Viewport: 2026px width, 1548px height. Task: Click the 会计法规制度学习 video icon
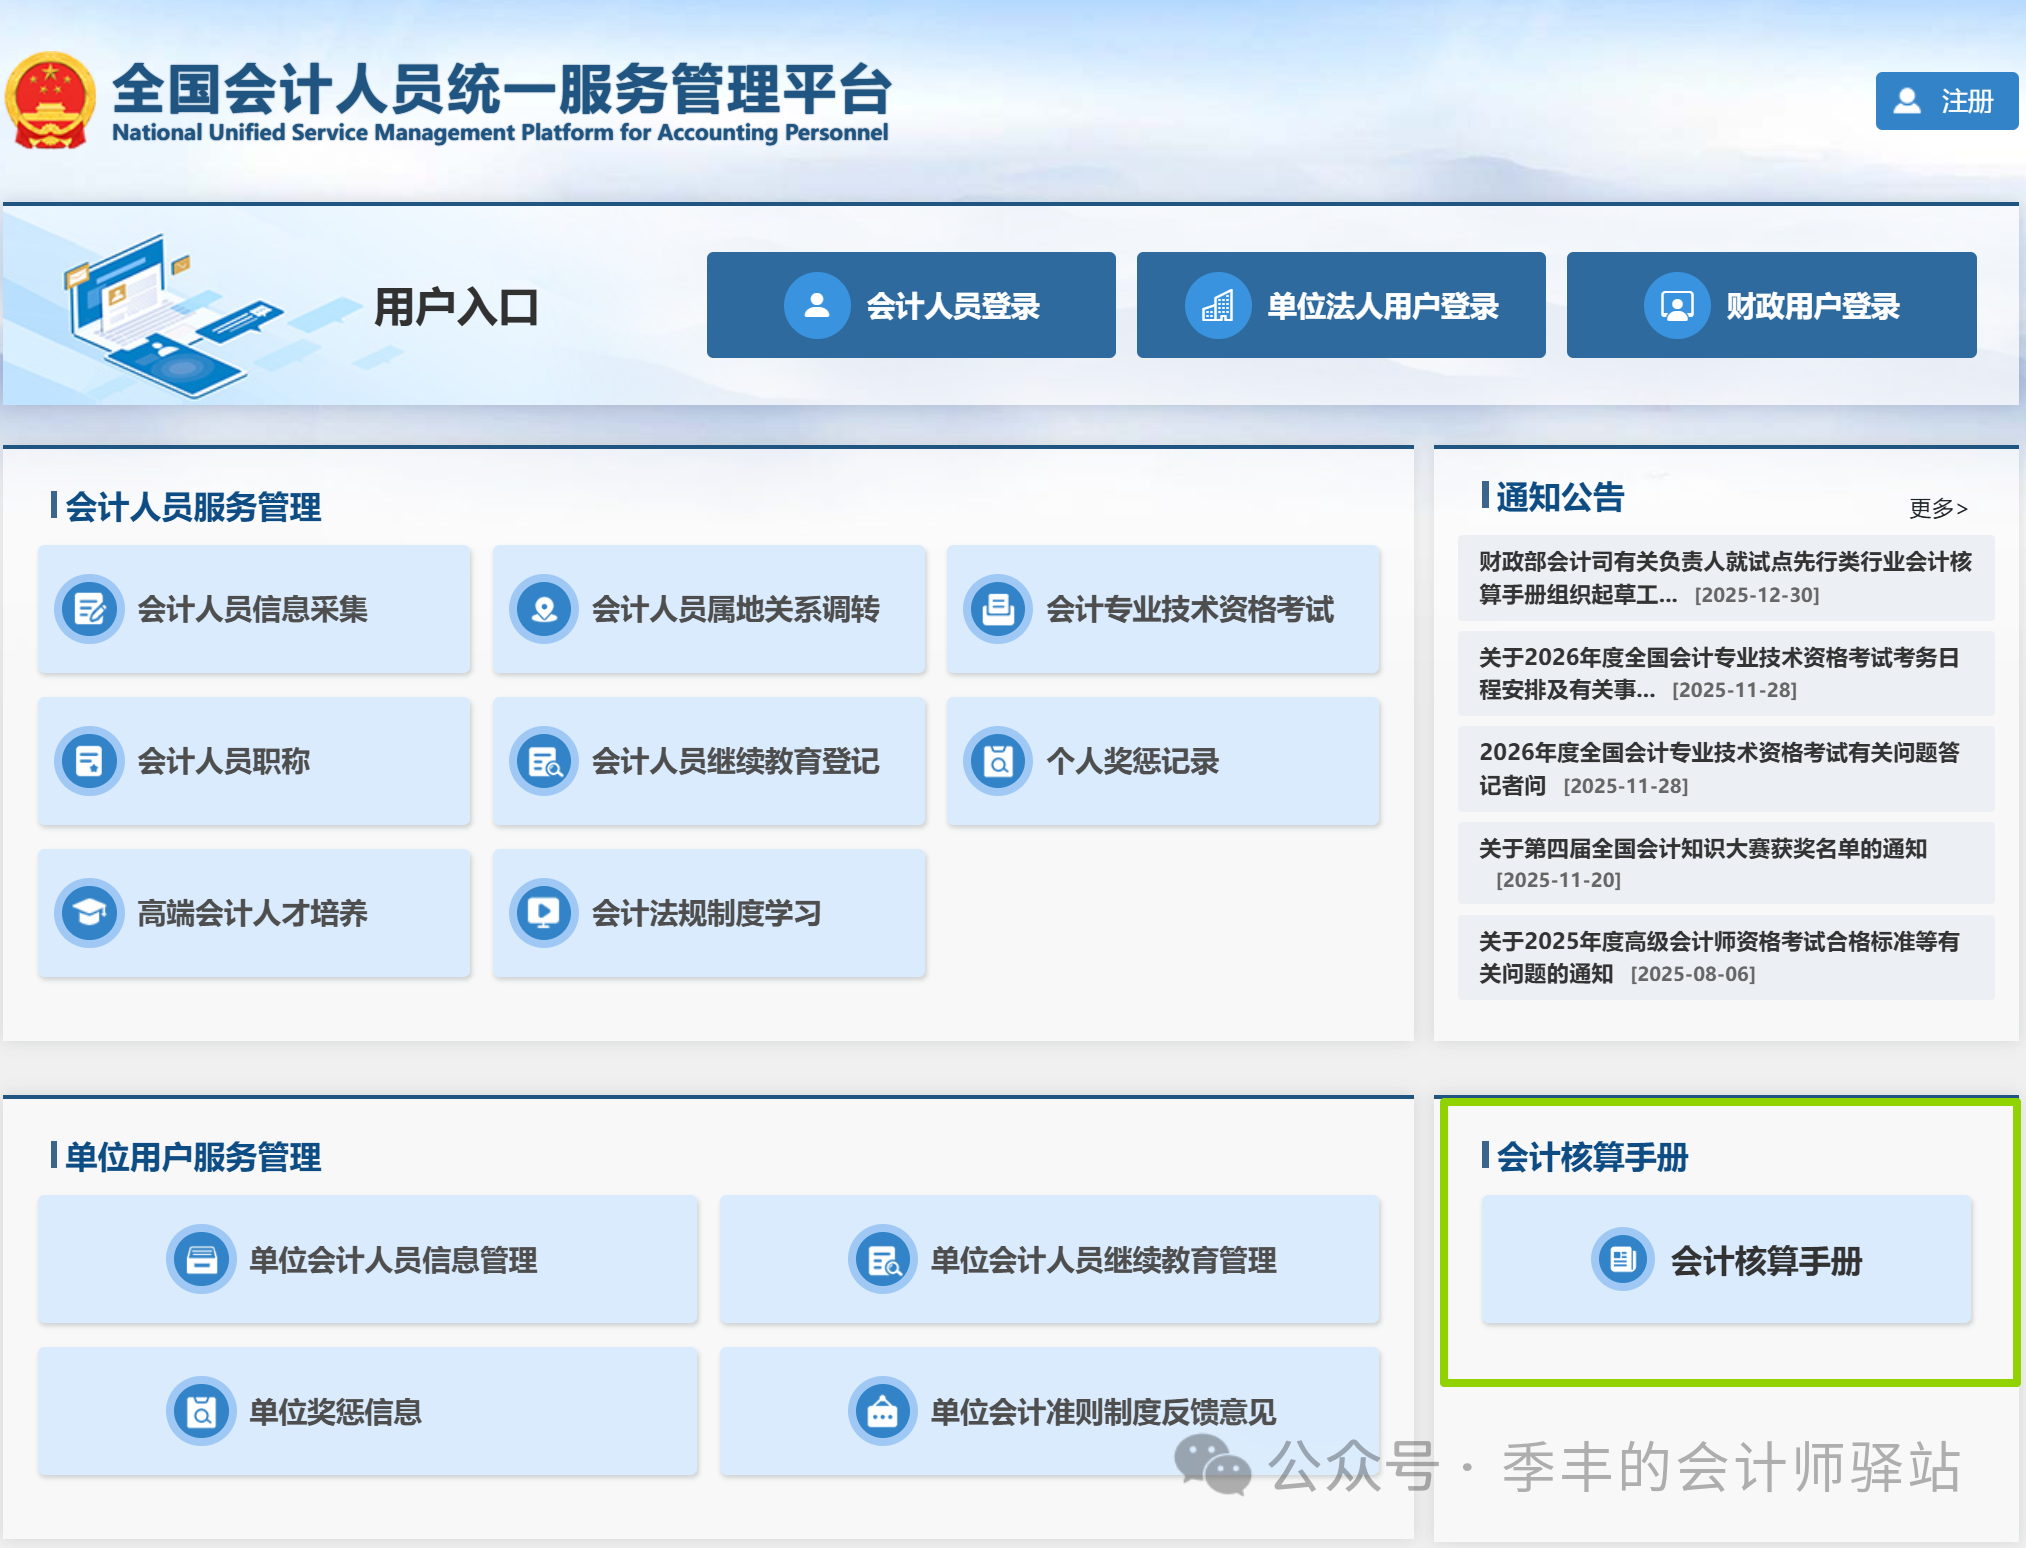pyautogui.click(x=544, y=913)
